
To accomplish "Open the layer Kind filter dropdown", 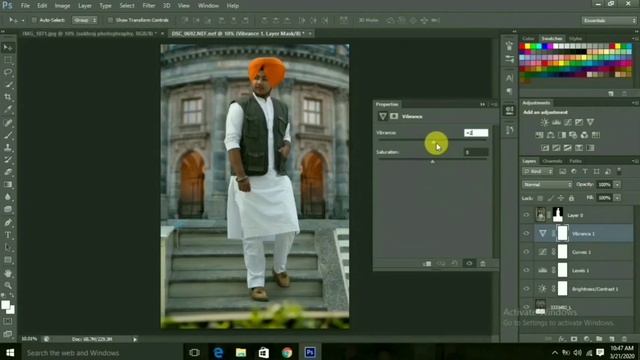I will point(538,171).
